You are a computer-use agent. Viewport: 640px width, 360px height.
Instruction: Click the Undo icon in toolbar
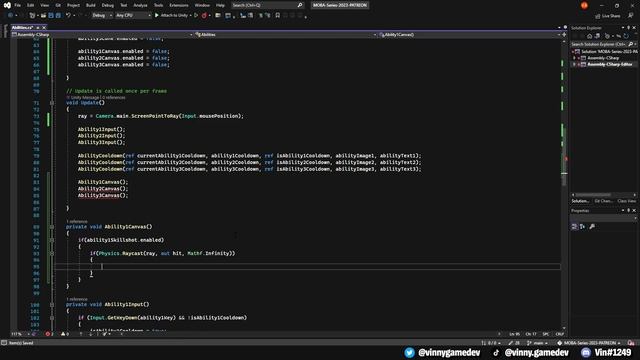(68, 16)
